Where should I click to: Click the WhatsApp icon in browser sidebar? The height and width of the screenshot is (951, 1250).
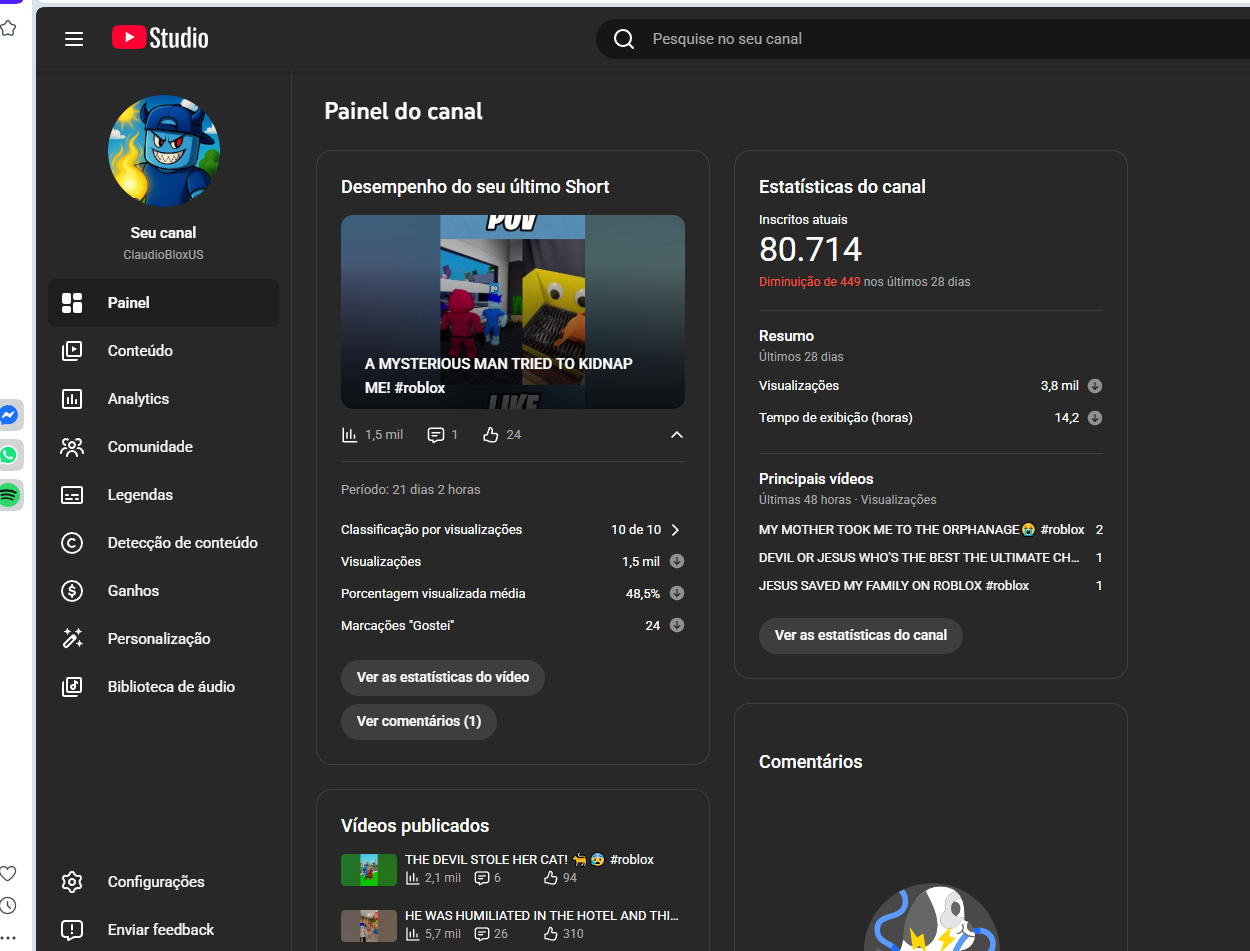click(9, 455)
